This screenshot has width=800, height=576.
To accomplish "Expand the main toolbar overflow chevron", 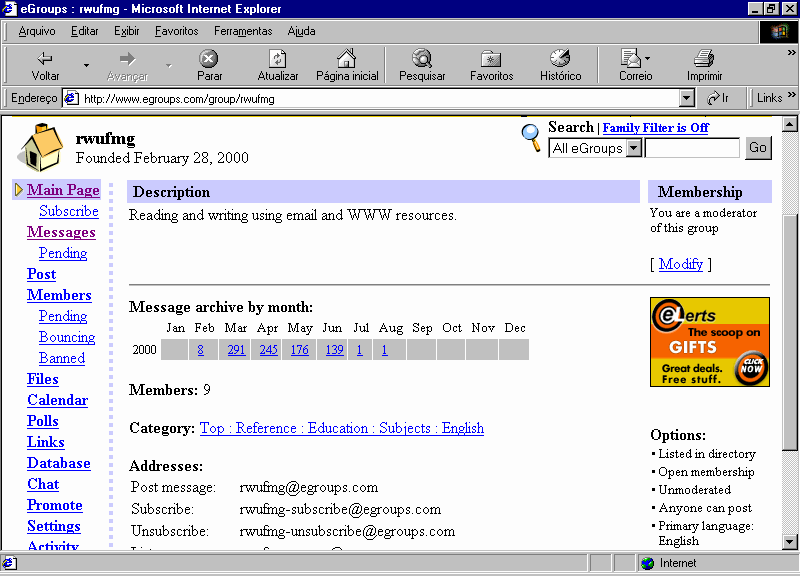I will pos(791,53).
